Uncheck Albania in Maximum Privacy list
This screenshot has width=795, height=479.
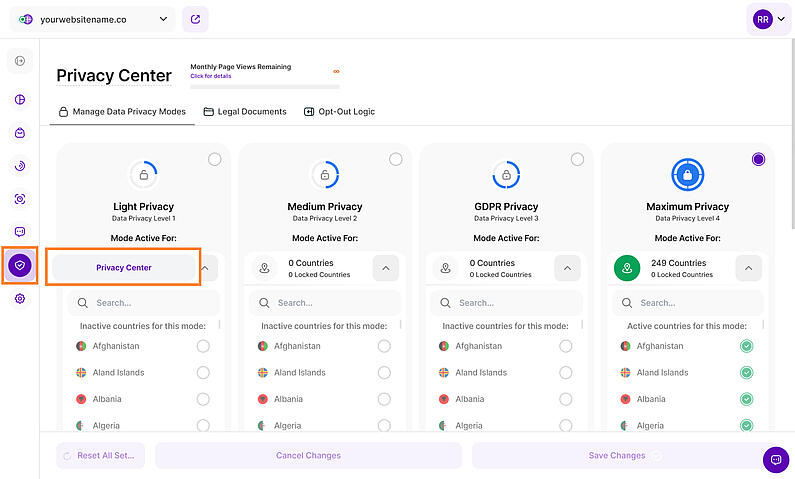pos(746,399)
